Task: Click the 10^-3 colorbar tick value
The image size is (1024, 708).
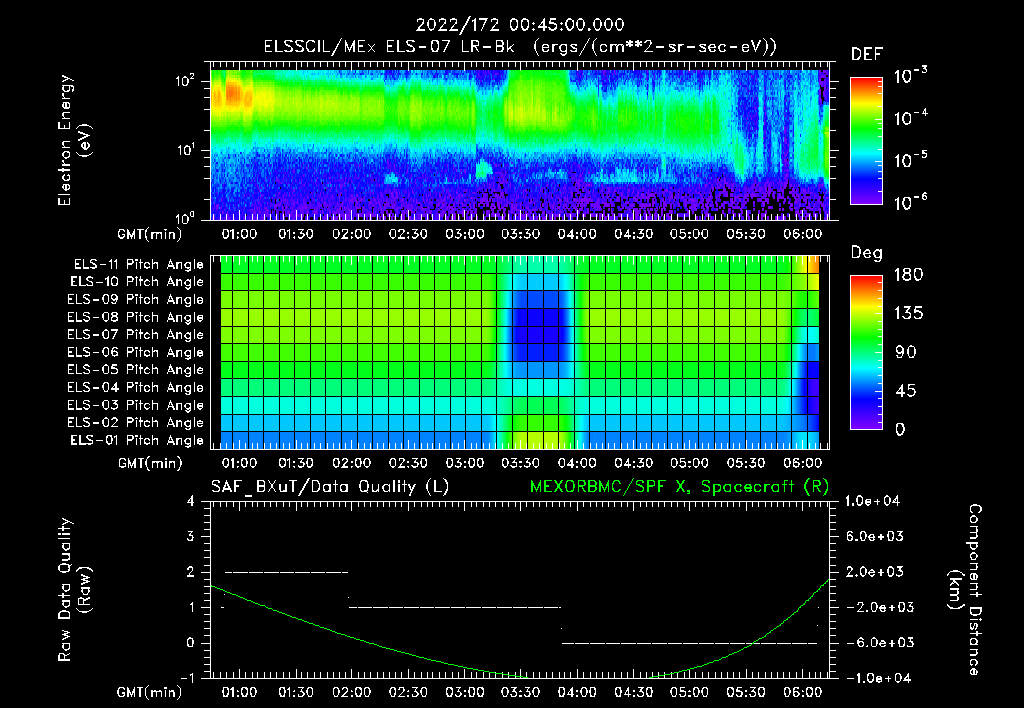Action: coord(910,76)
